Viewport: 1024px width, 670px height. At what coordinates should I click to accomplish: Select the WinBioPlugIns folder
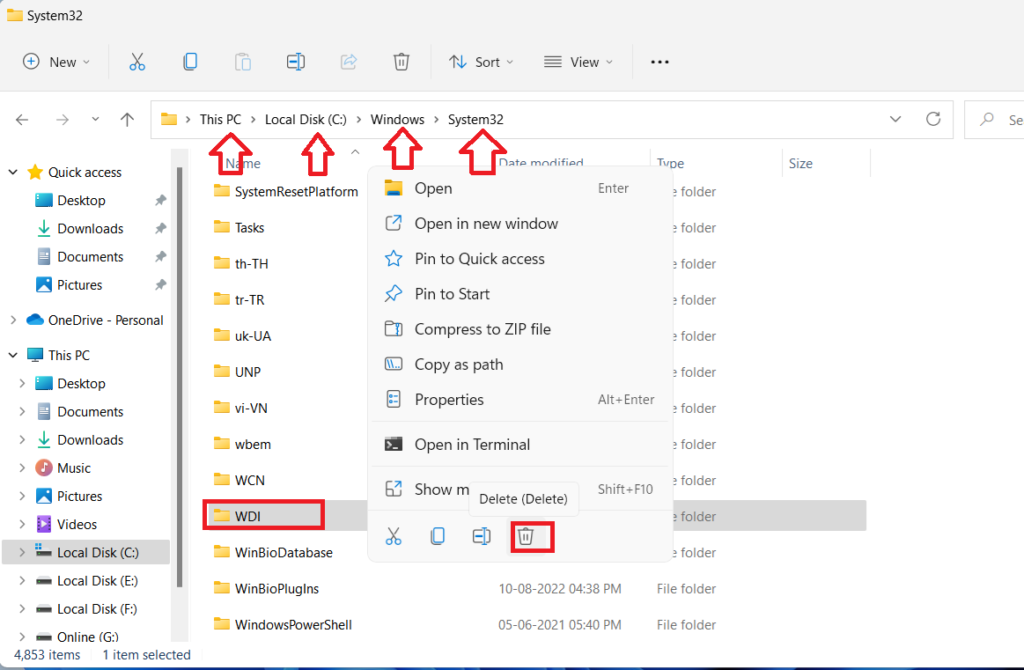[277, 588]
